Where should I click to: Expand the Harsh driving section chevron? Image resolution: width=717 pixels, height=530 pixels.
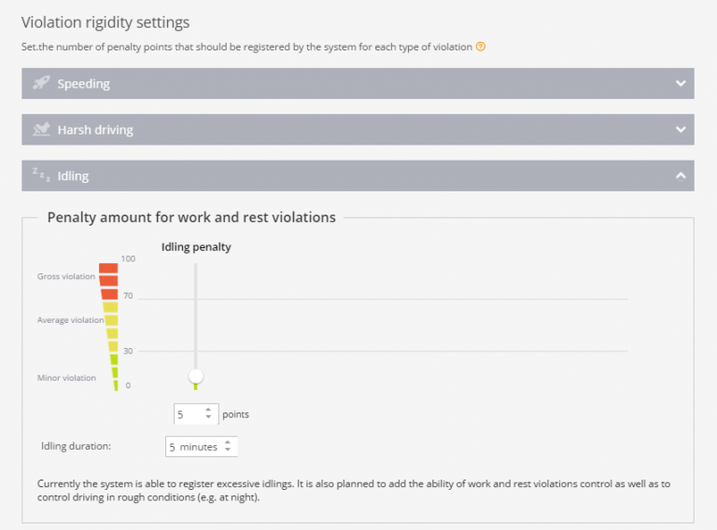pos(681,130)
